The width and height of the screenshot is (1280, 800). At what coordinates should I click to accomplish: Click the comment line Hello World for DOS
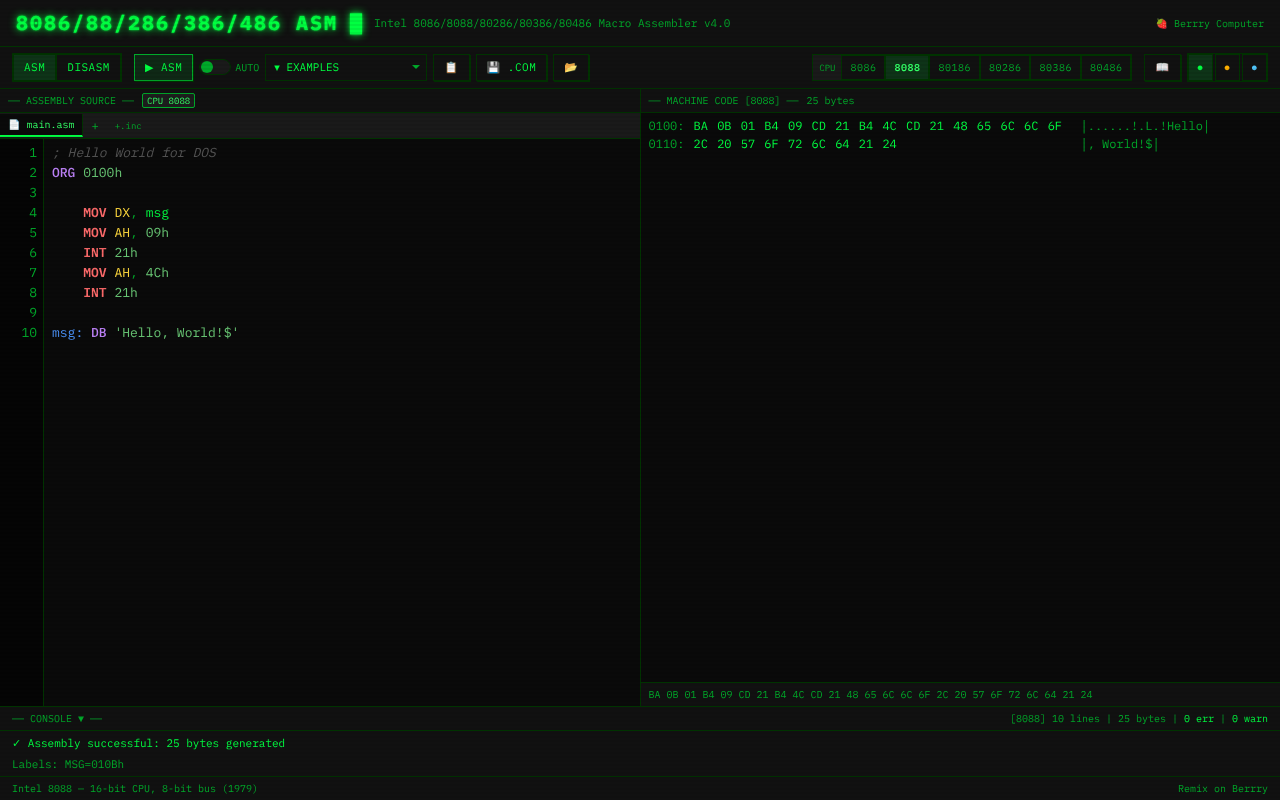pyautogui.click(x=134, y=153)
